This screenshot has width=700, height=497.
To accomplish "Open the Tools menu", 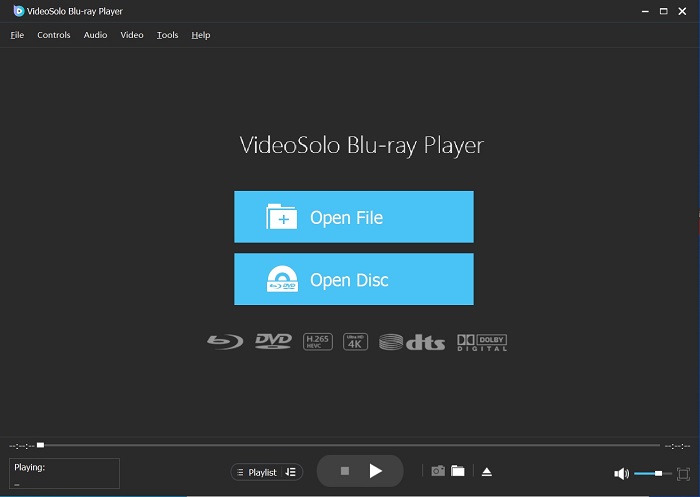I will [167, 35].
